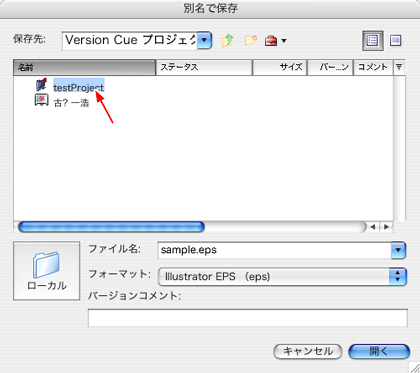Sort by the status column header

(x=204, y=68)
